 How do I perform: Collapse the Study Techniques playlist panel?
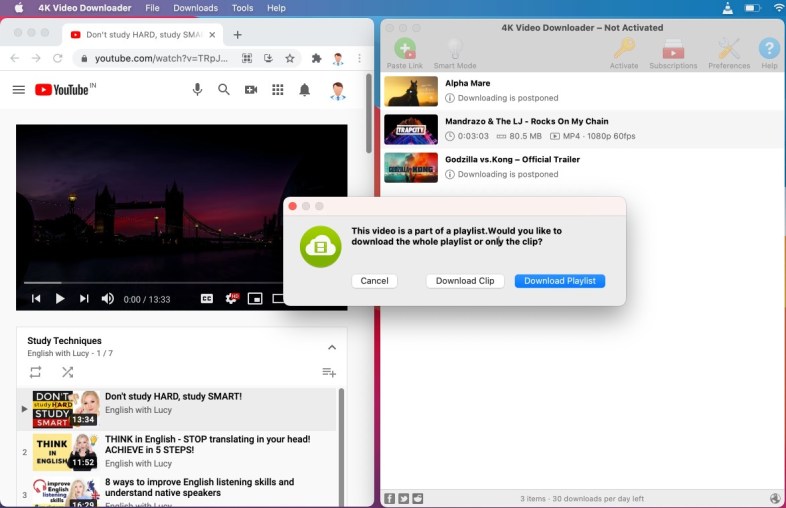(x=332, y=348)
